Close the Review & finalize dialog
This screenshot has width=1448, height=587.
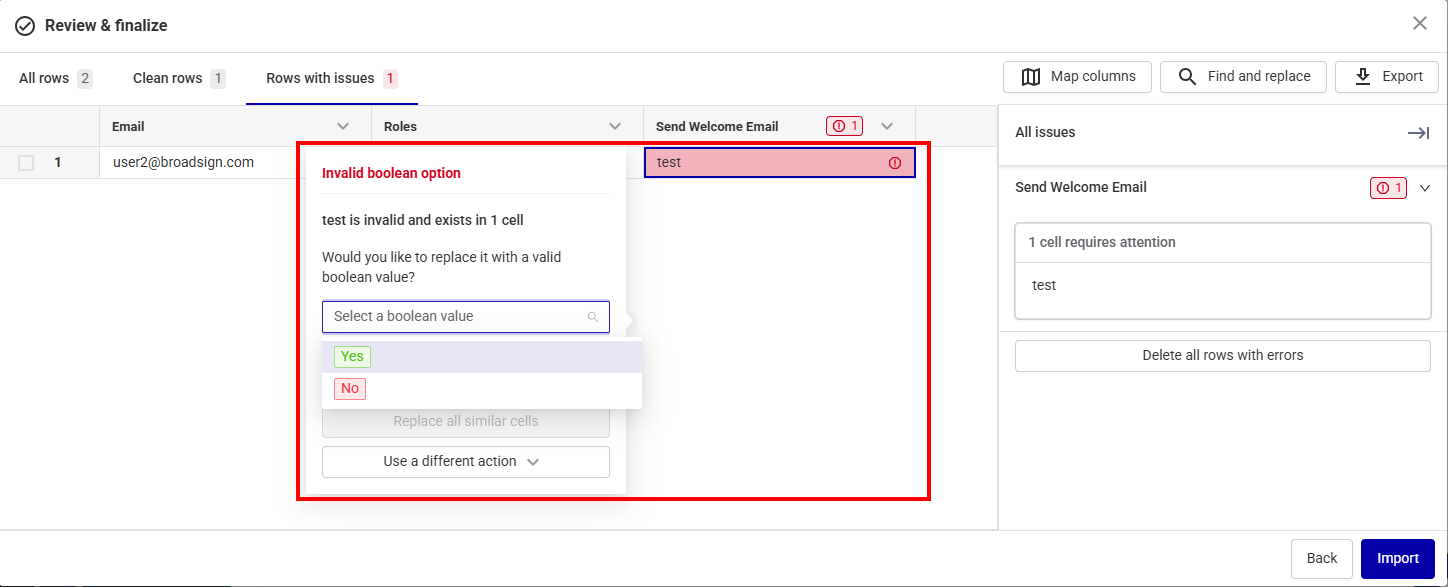[1419, 23]
